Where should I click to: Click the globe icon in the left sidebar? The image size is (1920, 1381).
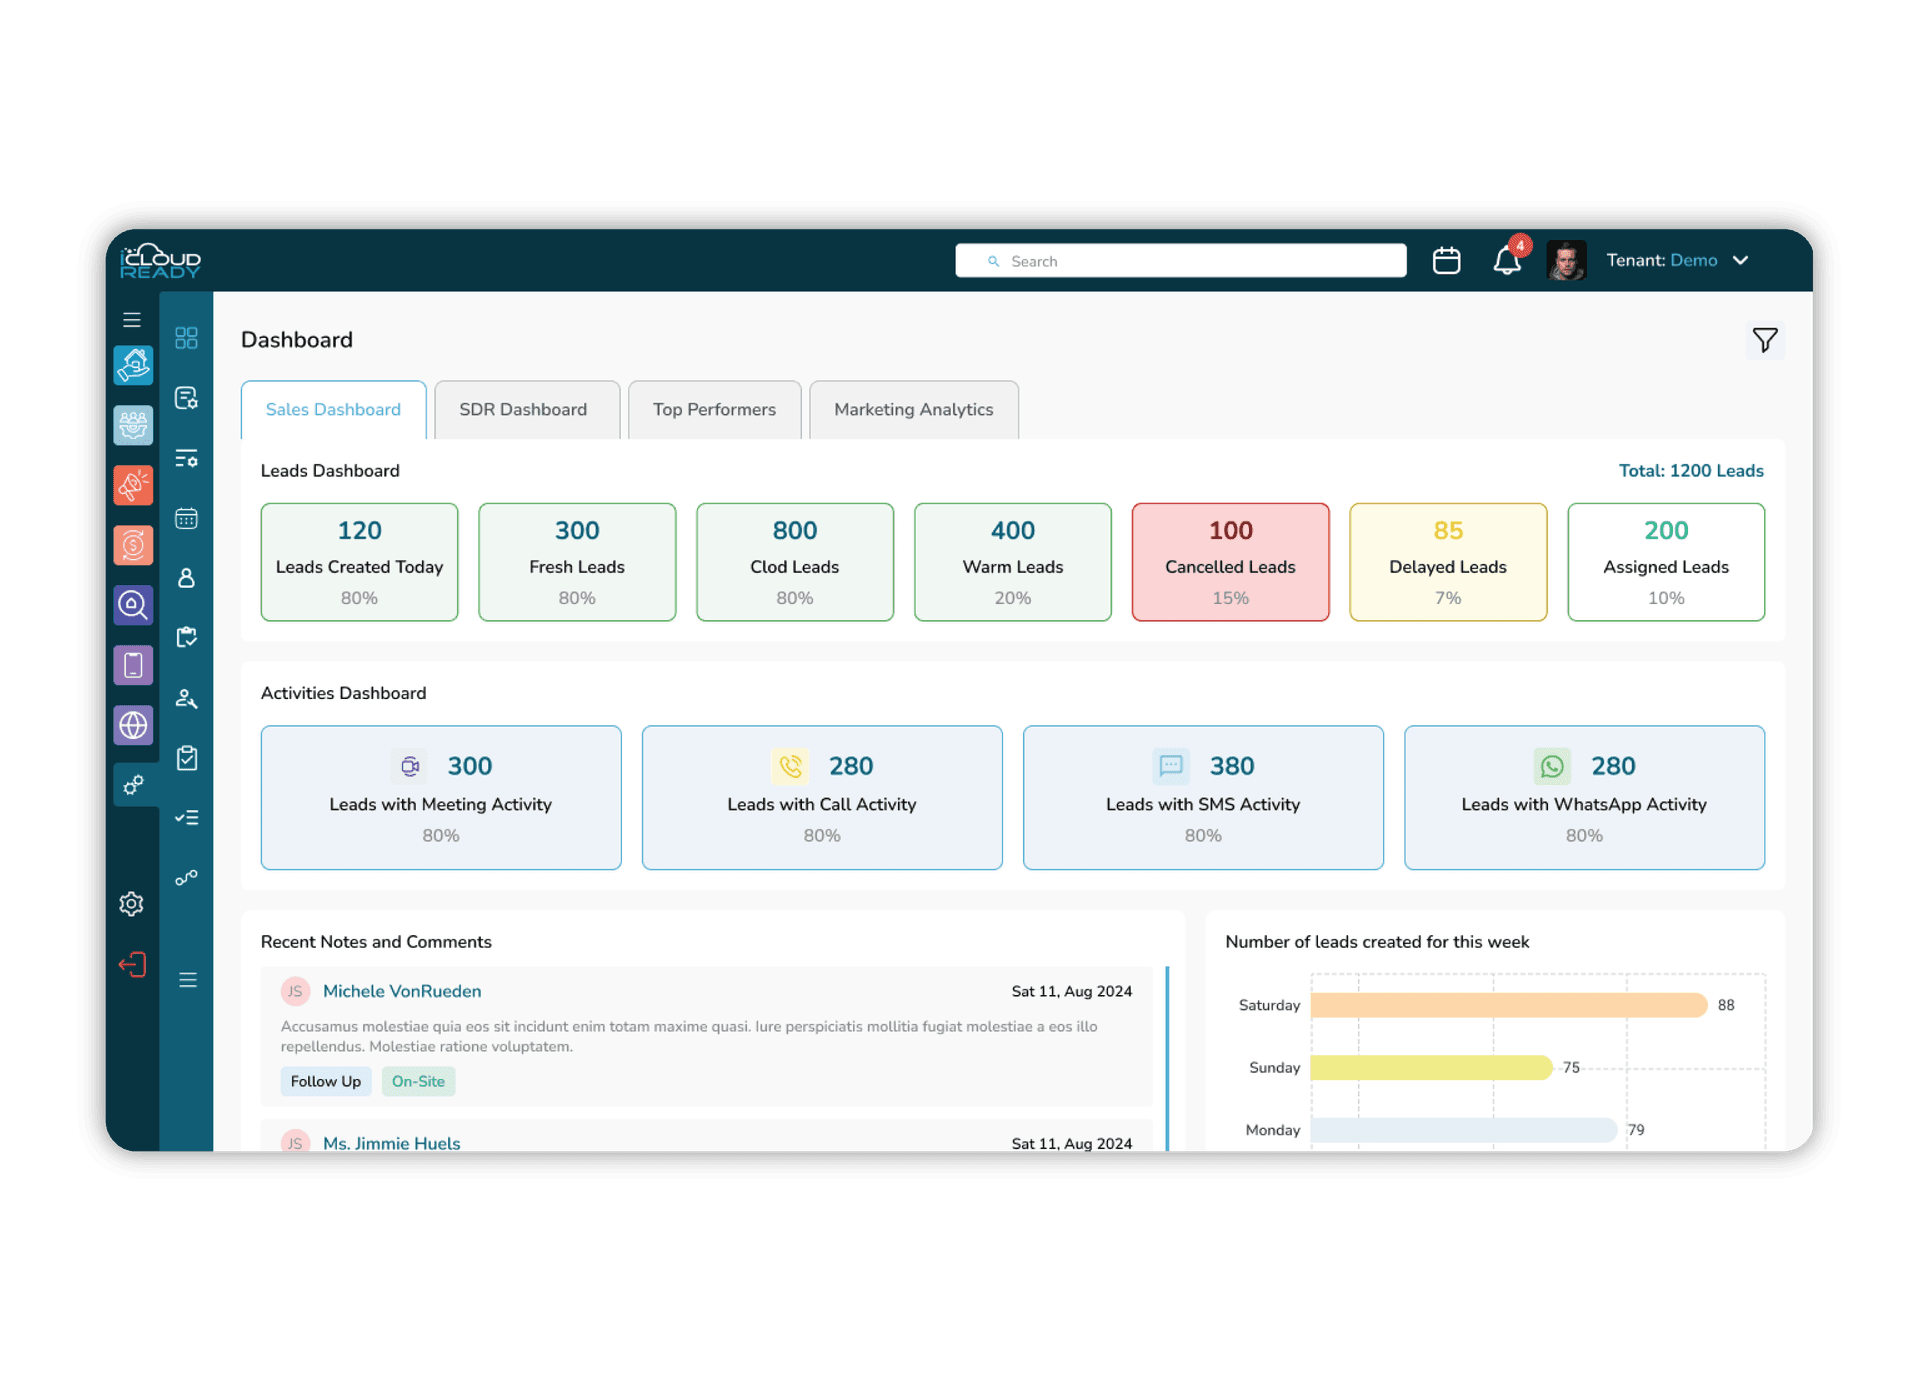click(133, 725)
